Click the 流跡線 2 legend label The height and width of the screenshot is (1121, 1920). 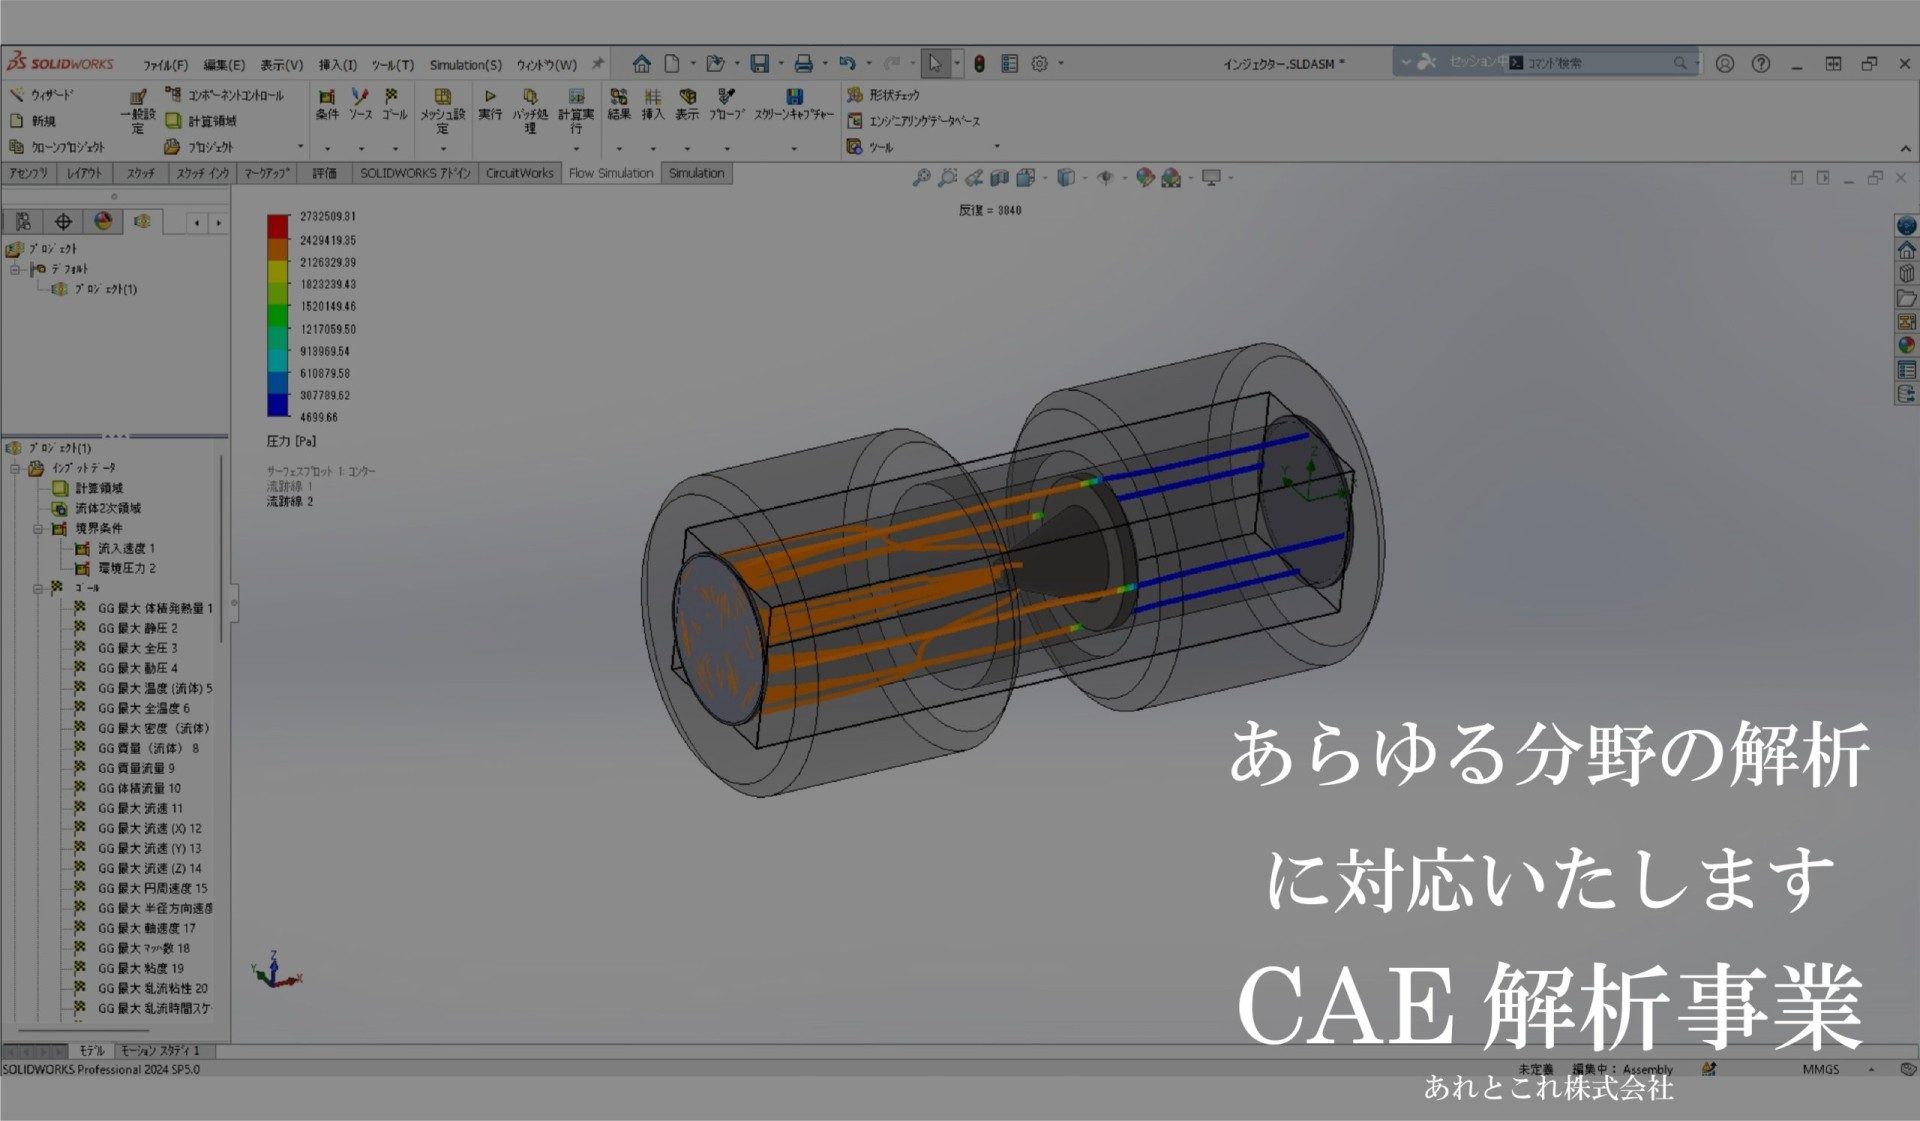290,502
